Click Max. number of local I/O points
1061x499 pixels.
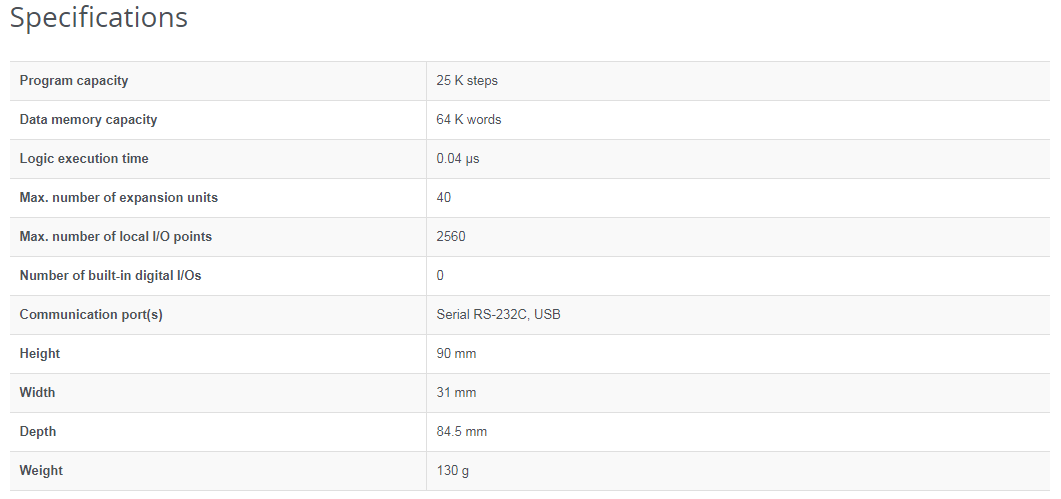pos(116,237)
